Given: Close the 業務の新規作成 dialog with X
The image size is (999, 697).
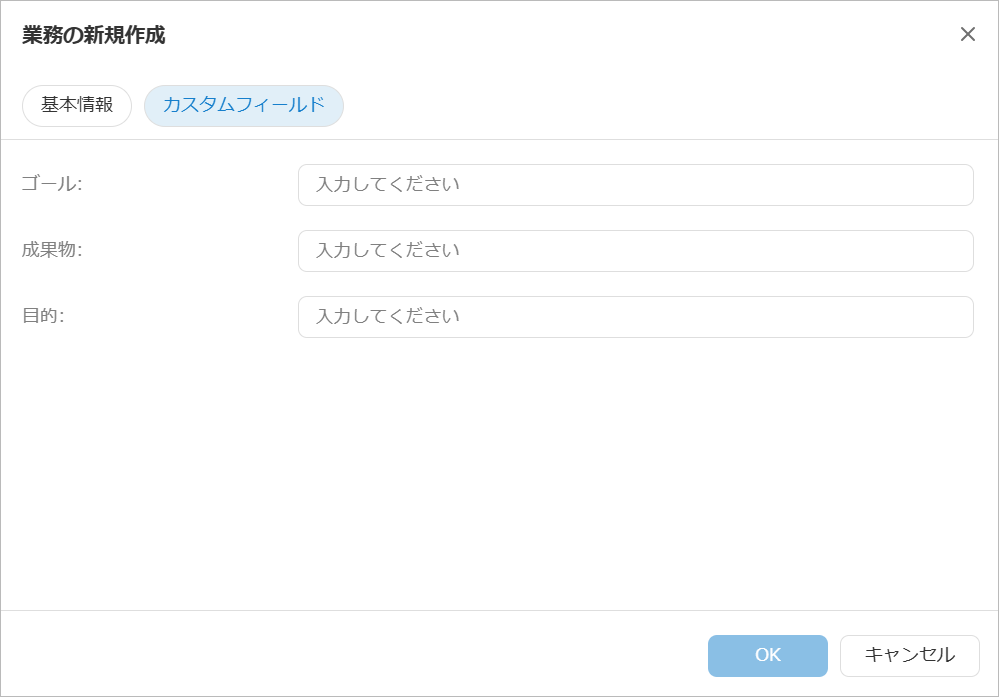Looking at the screenshot, I should point(967,35).
